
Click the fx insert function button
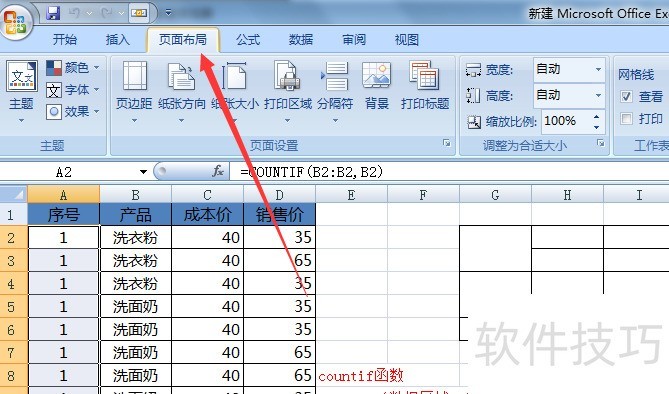point(218,172)
